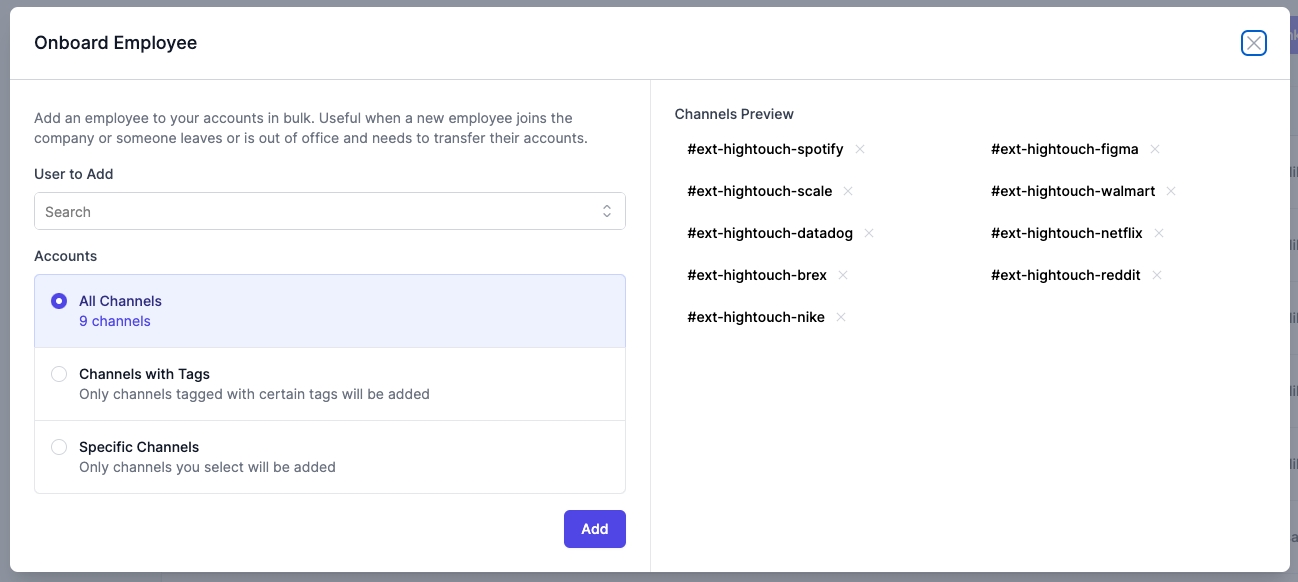Choose the Specific Channels radio option
The width and height of the screenshot is (1298, 582).
[59, 447]
